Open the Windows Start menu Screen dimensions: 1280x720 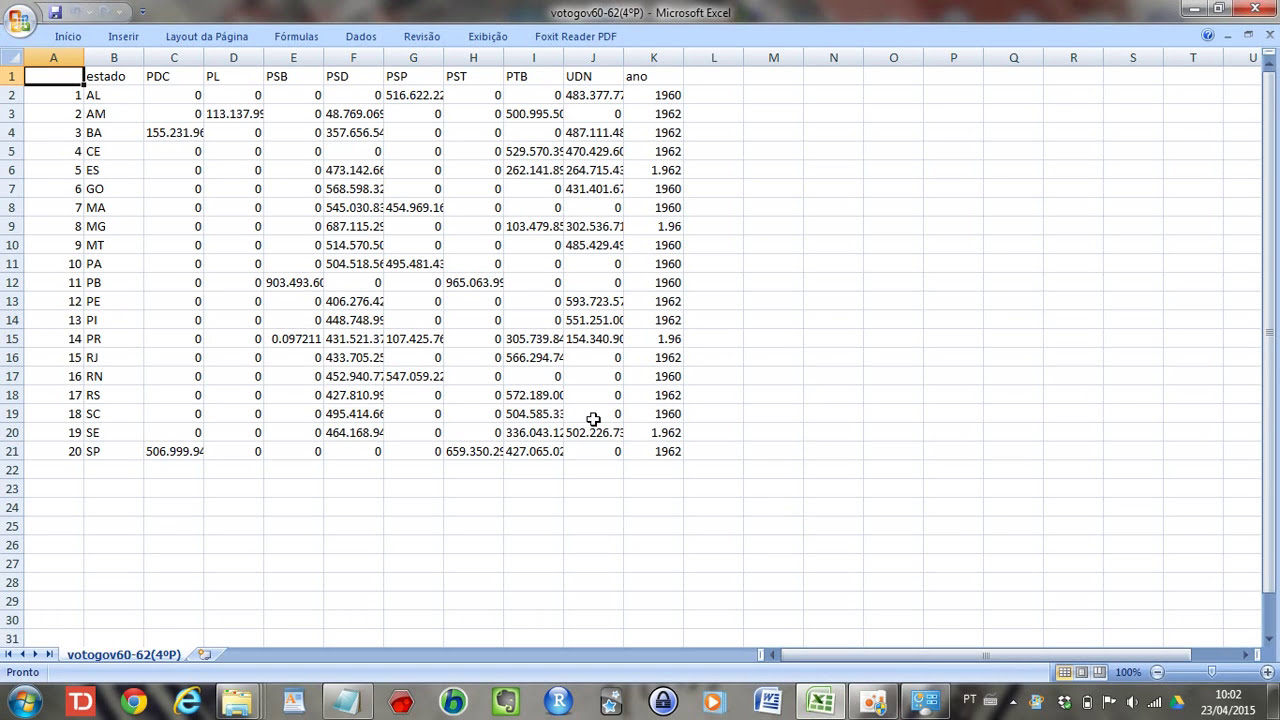[x=24, y=701]
